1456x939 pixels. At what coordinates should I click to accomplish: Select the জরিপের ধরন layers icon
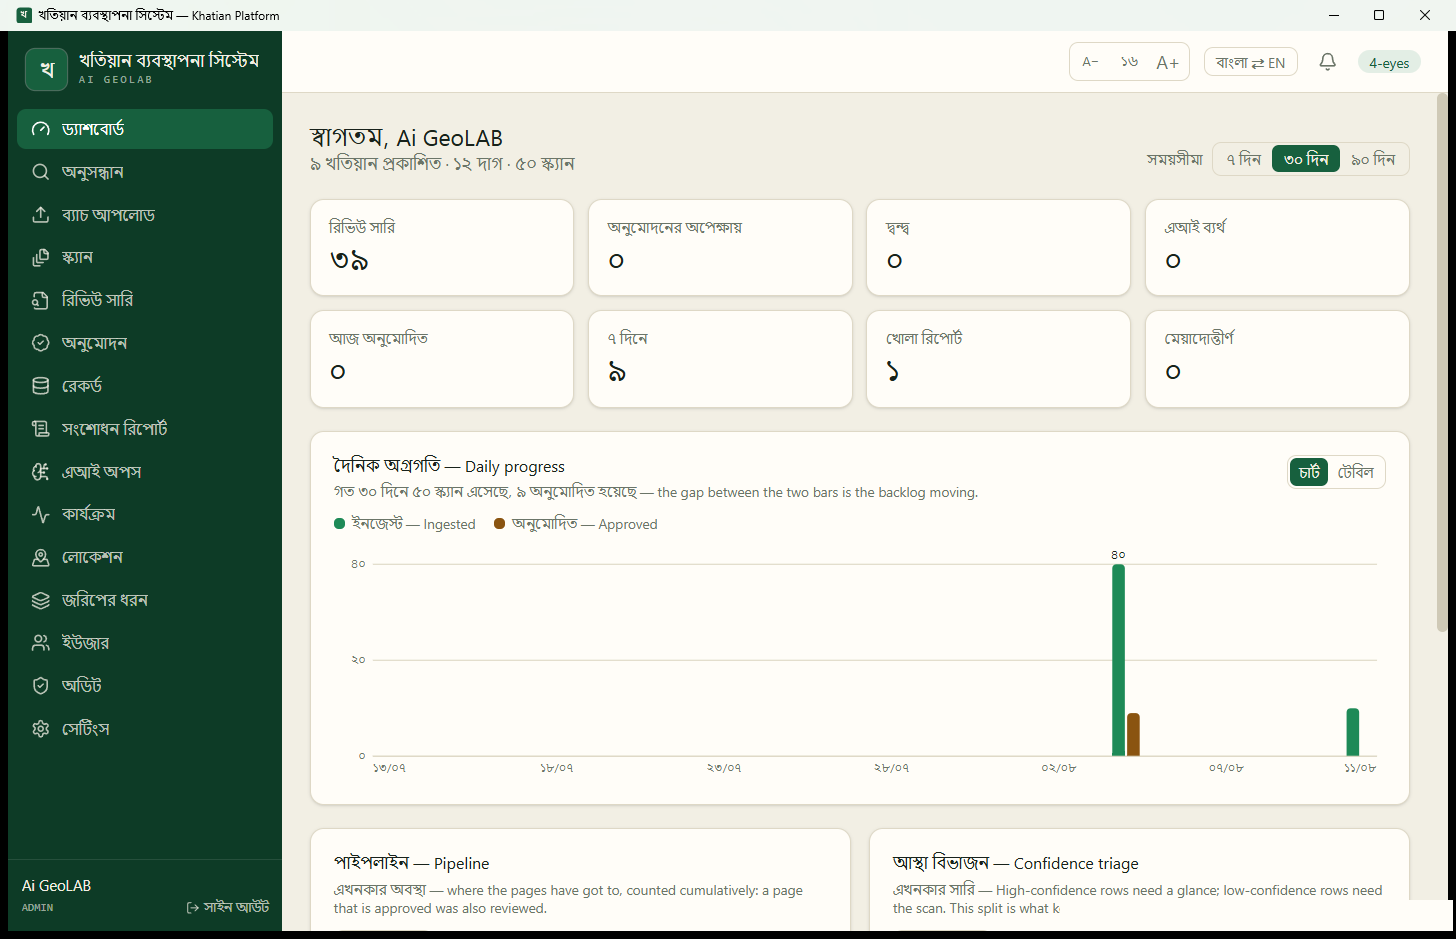pyautogui.click(x=41, y=601)
